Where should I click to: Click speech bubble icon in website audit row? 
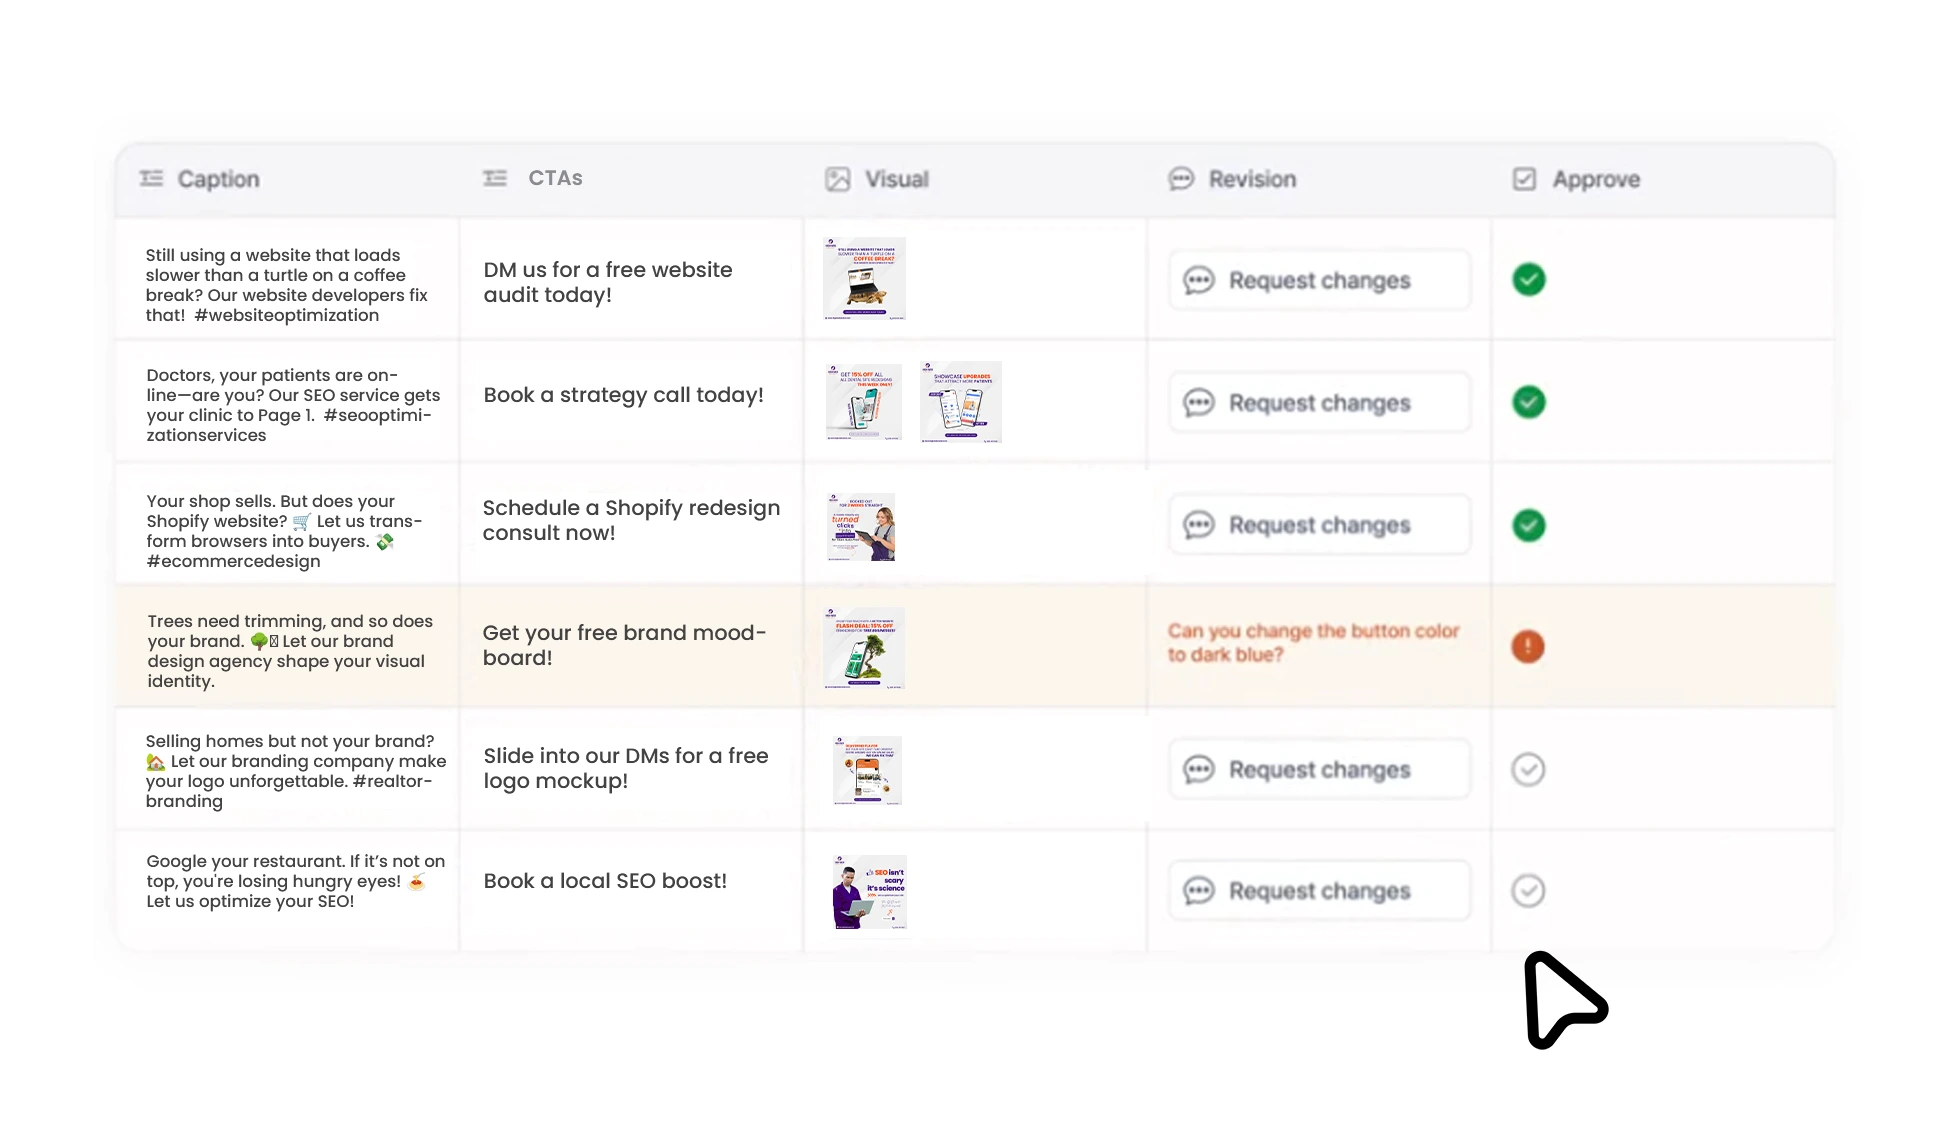point(1199,280)
